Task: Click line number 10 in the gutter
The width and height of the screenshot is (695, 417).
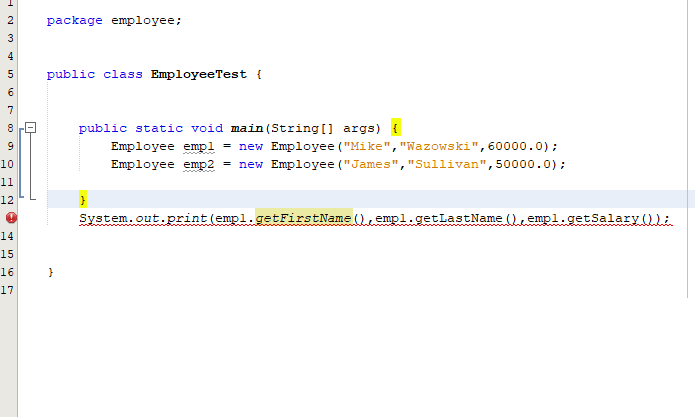Action: pos(8,164)
